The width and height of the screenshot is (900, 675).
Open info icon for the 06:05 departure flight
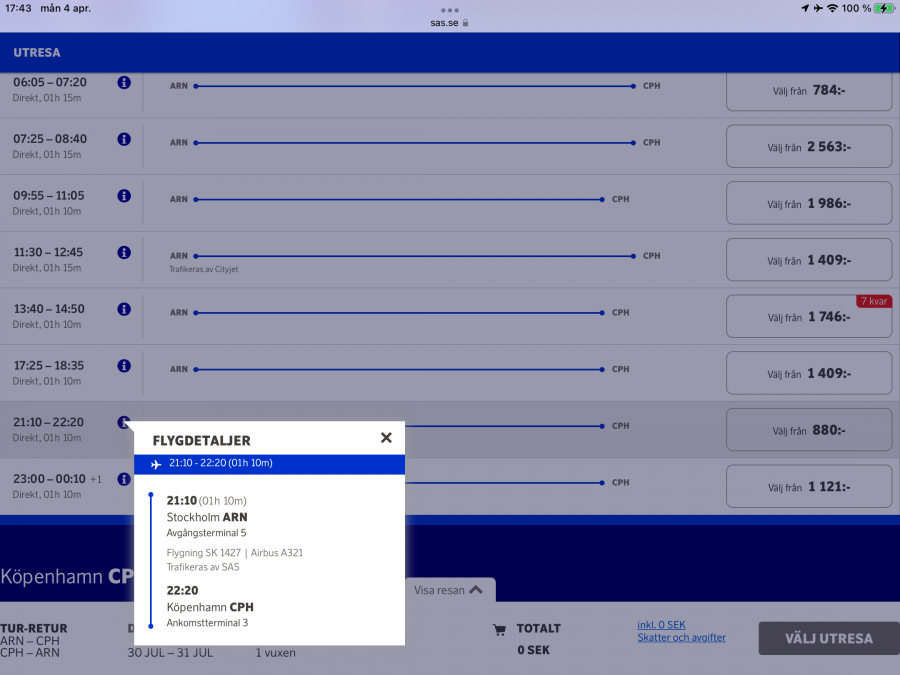click(x=124, y=83)
